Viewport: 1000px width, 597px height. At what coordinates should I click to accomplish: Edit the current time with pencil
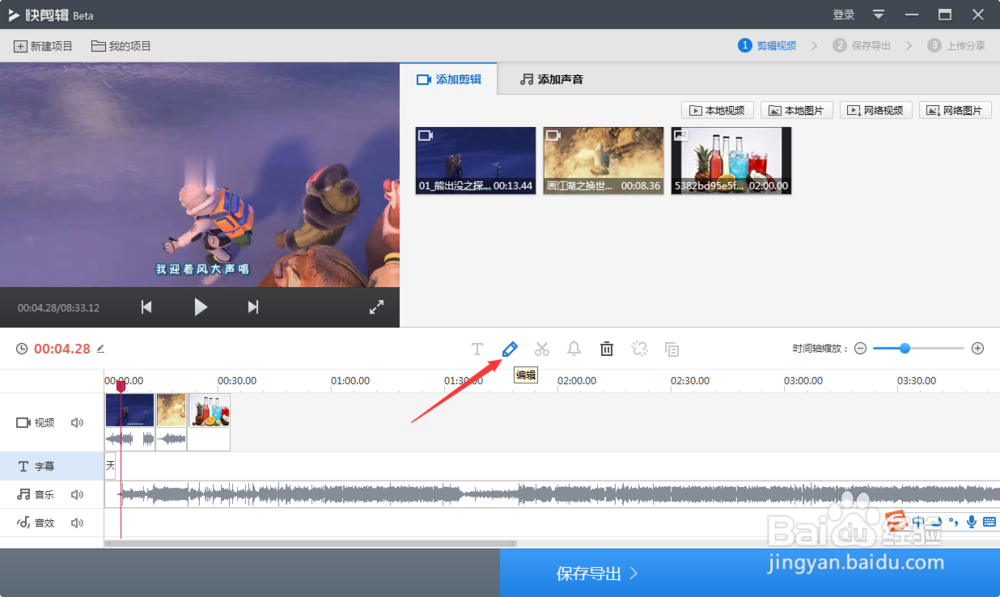[100, 348]
